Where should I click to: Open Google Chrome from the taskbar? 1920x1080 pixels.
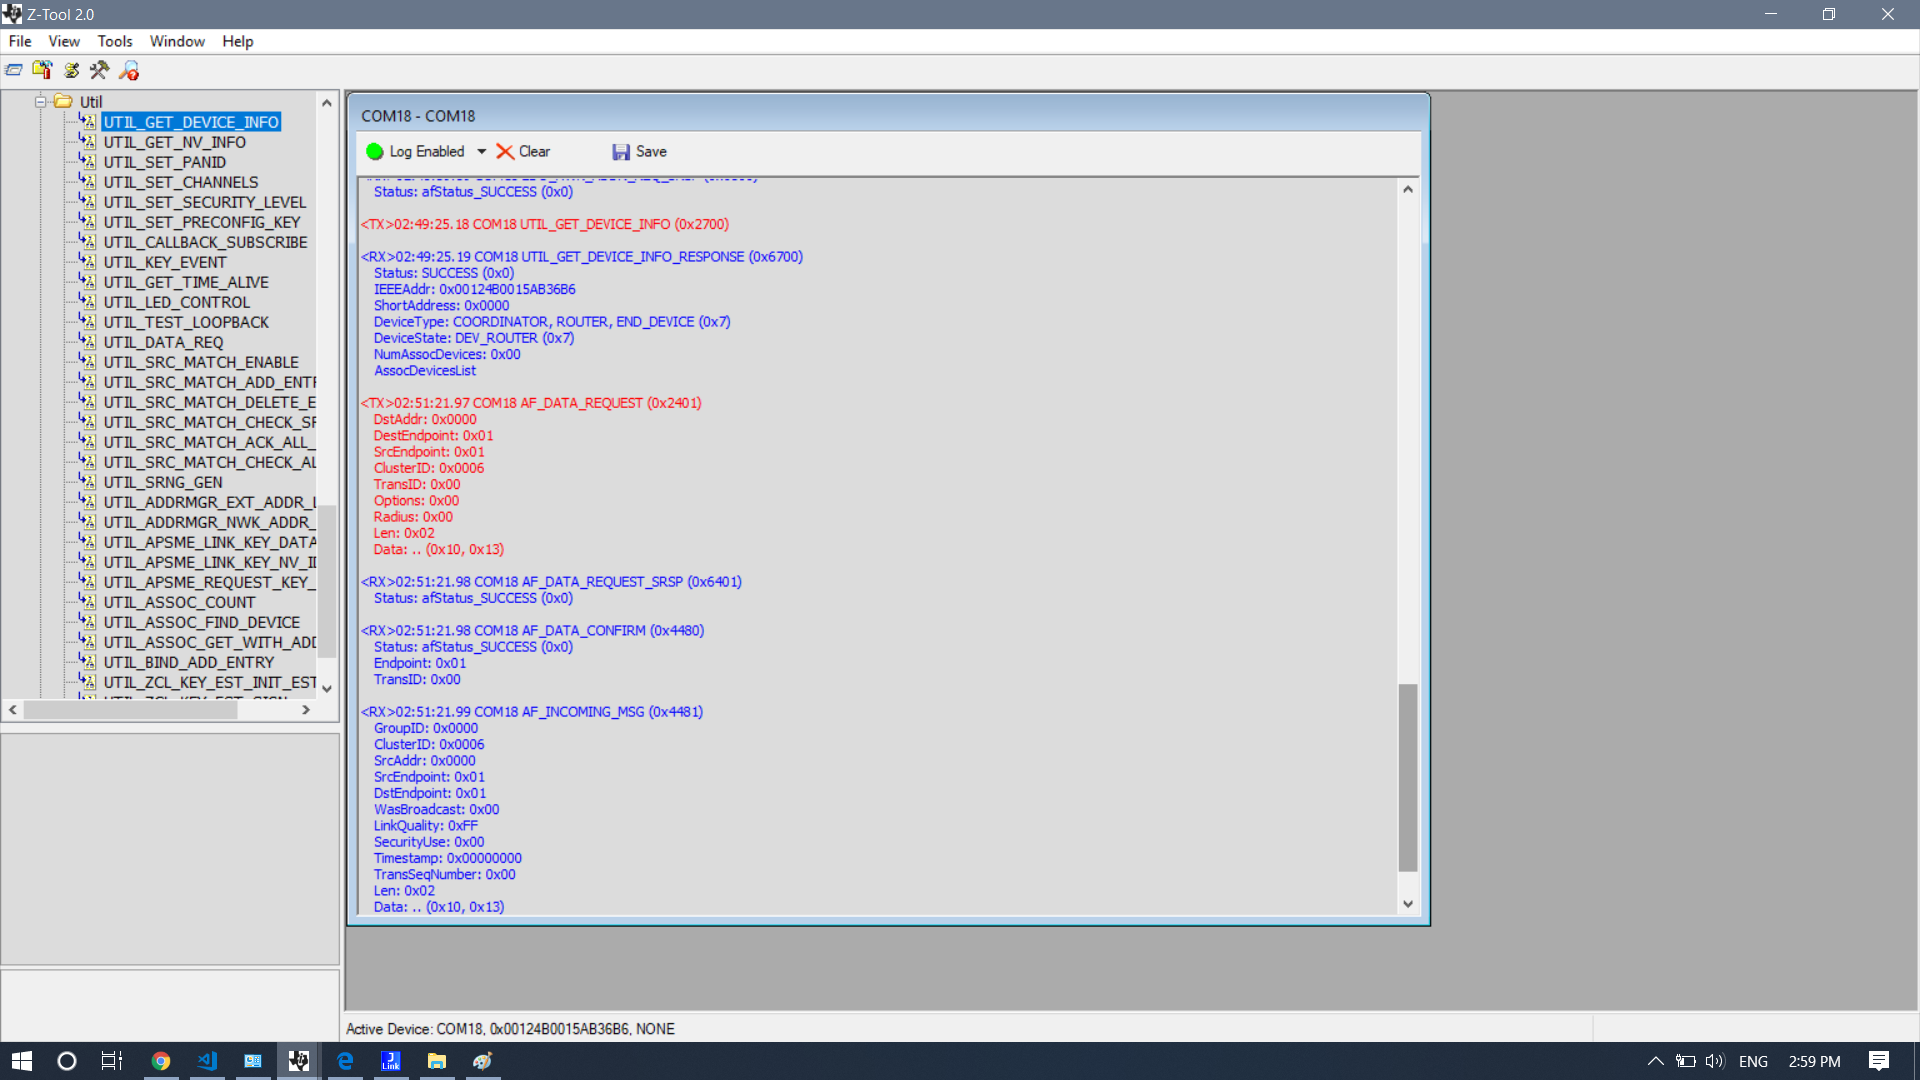tap(160, 1061)
